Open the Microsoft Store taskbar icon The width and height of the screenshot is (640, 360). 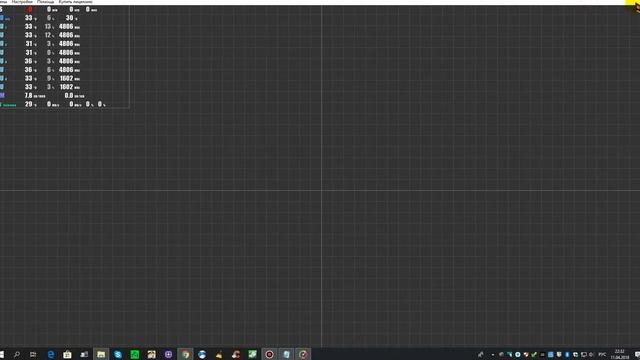(x=67, y=354)
